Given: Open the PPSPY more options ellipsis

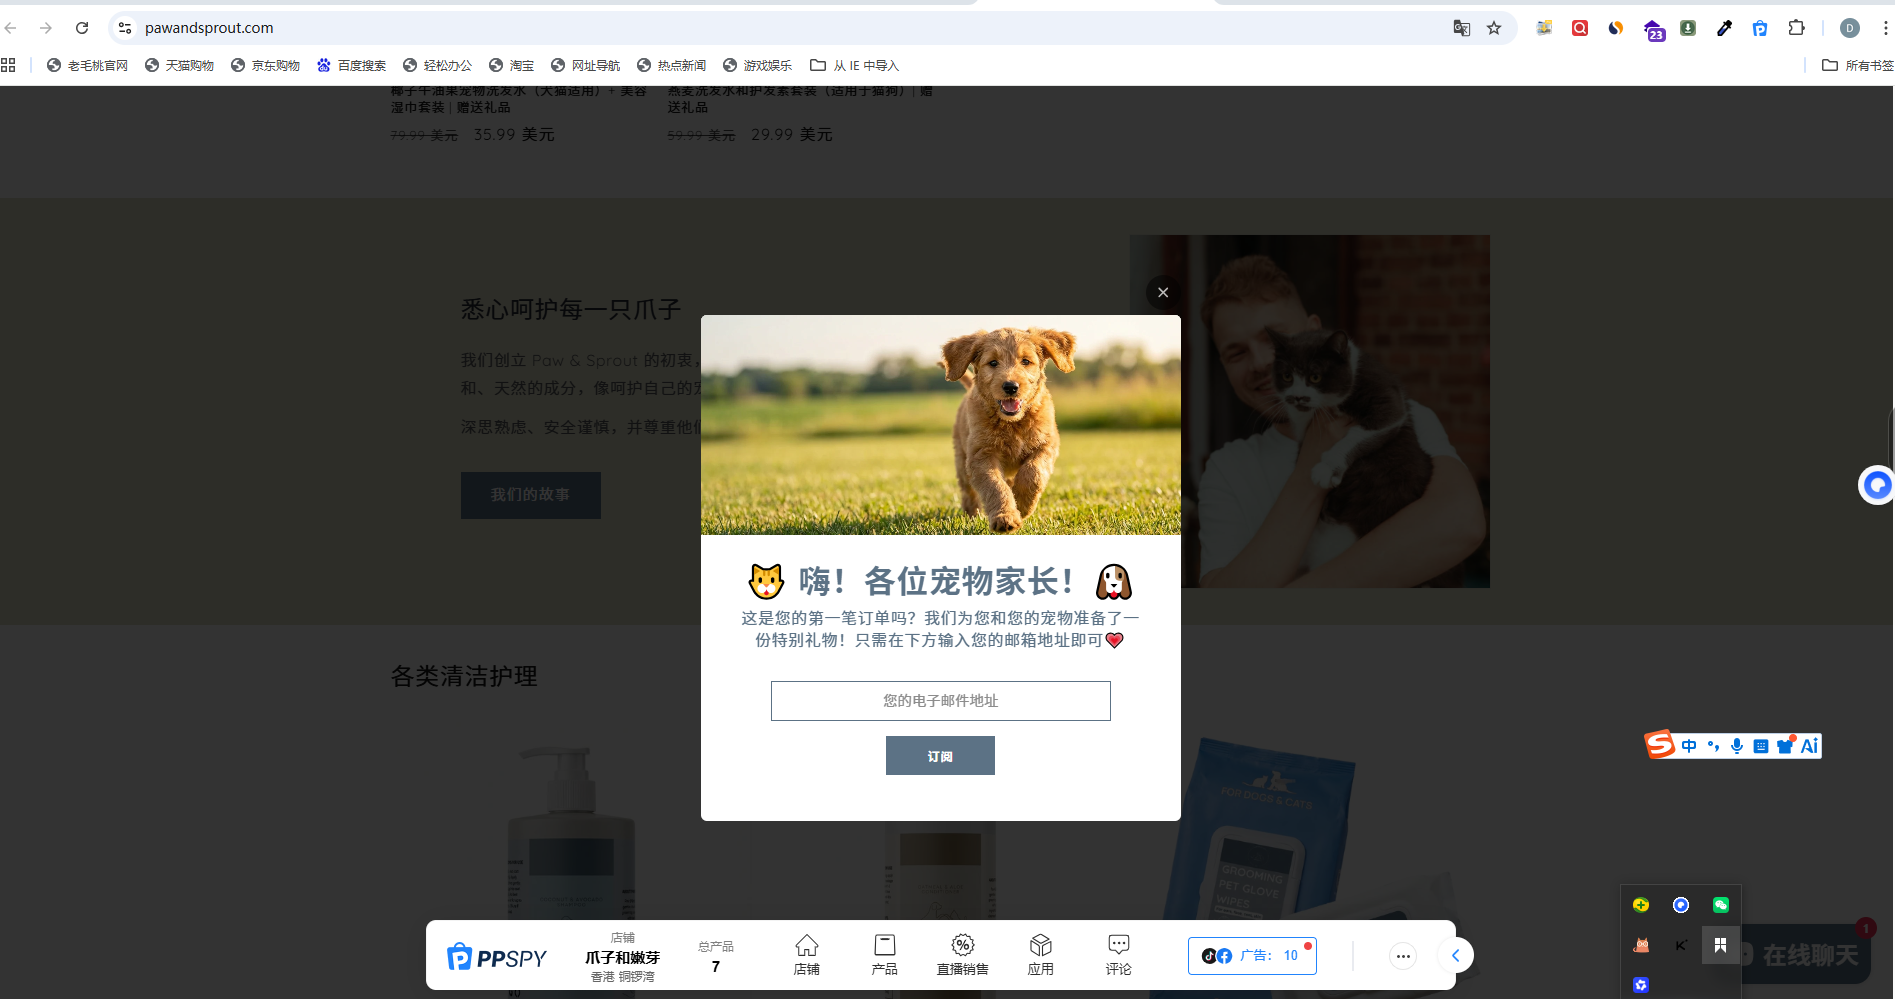Looking at the screenshot, I should click(x=1403, y=956).
